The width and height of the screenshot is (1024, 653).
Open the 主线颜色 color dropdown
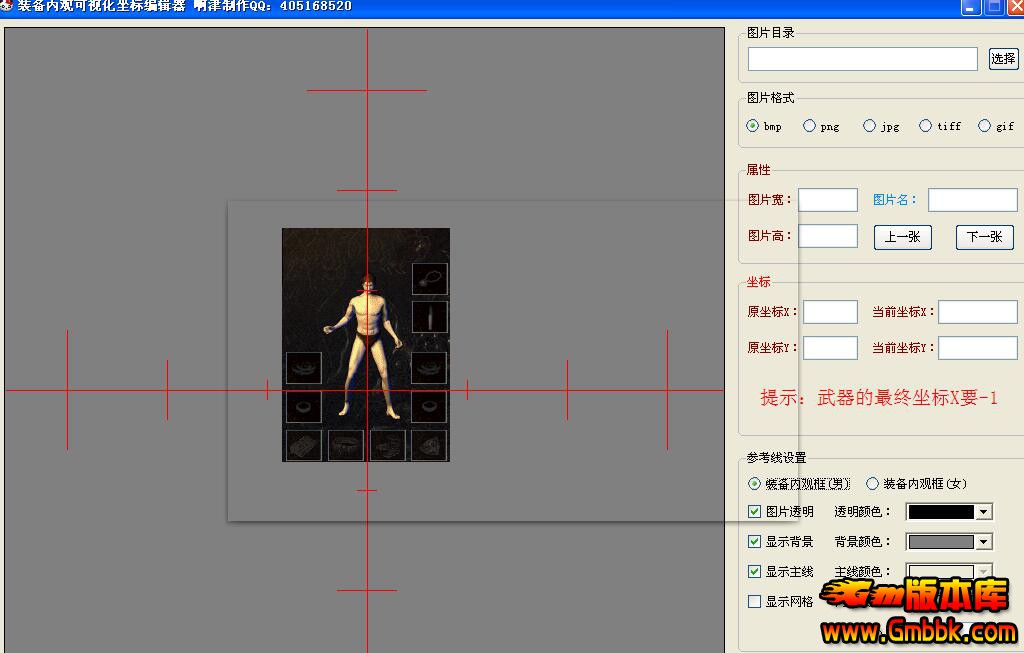tap(984, 572)
